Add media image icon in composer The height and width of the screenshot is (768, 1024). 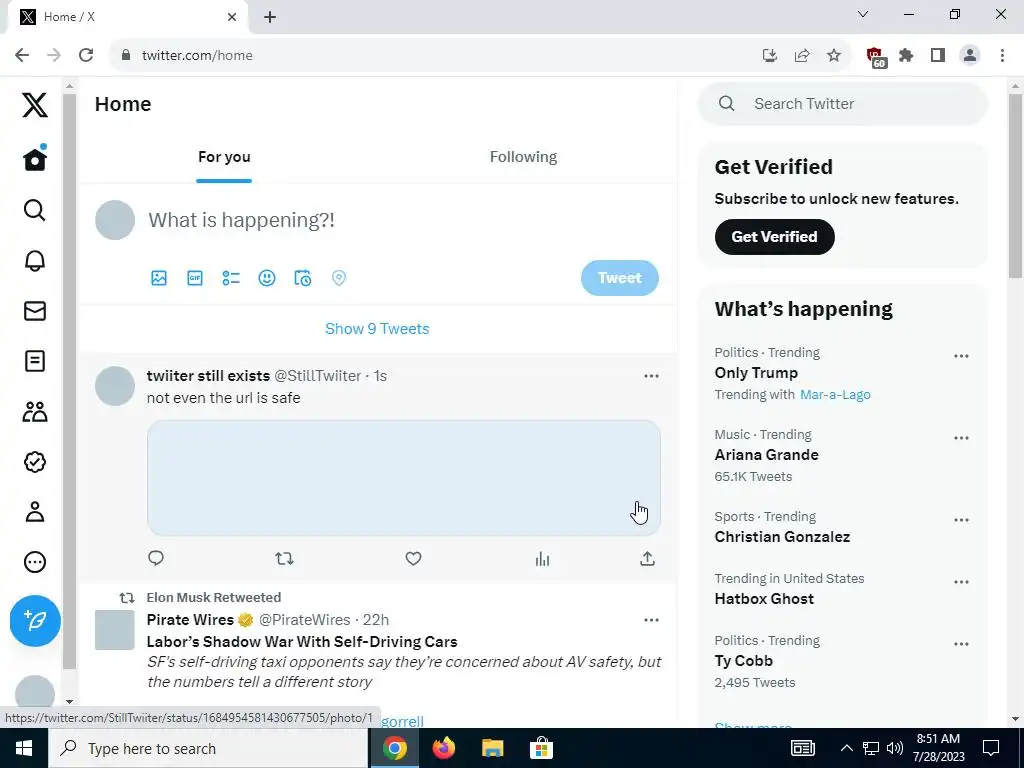(159, 278)
